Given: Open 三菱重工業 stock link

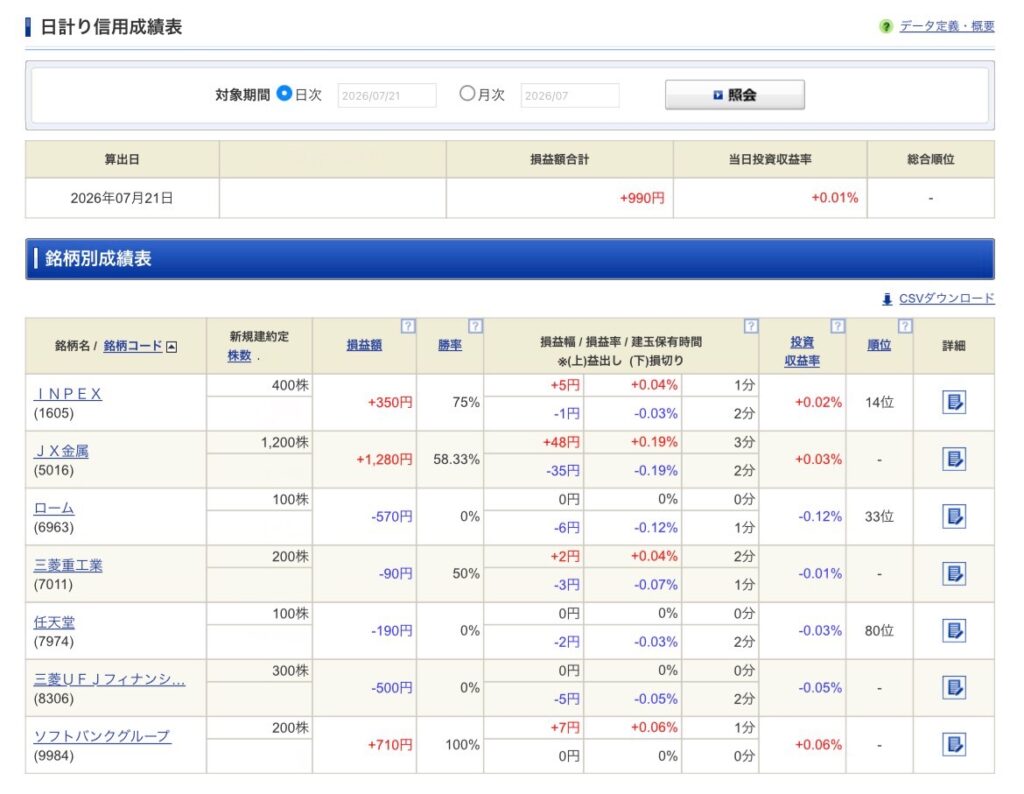Looking at the screenshot, I should point(68,565).
